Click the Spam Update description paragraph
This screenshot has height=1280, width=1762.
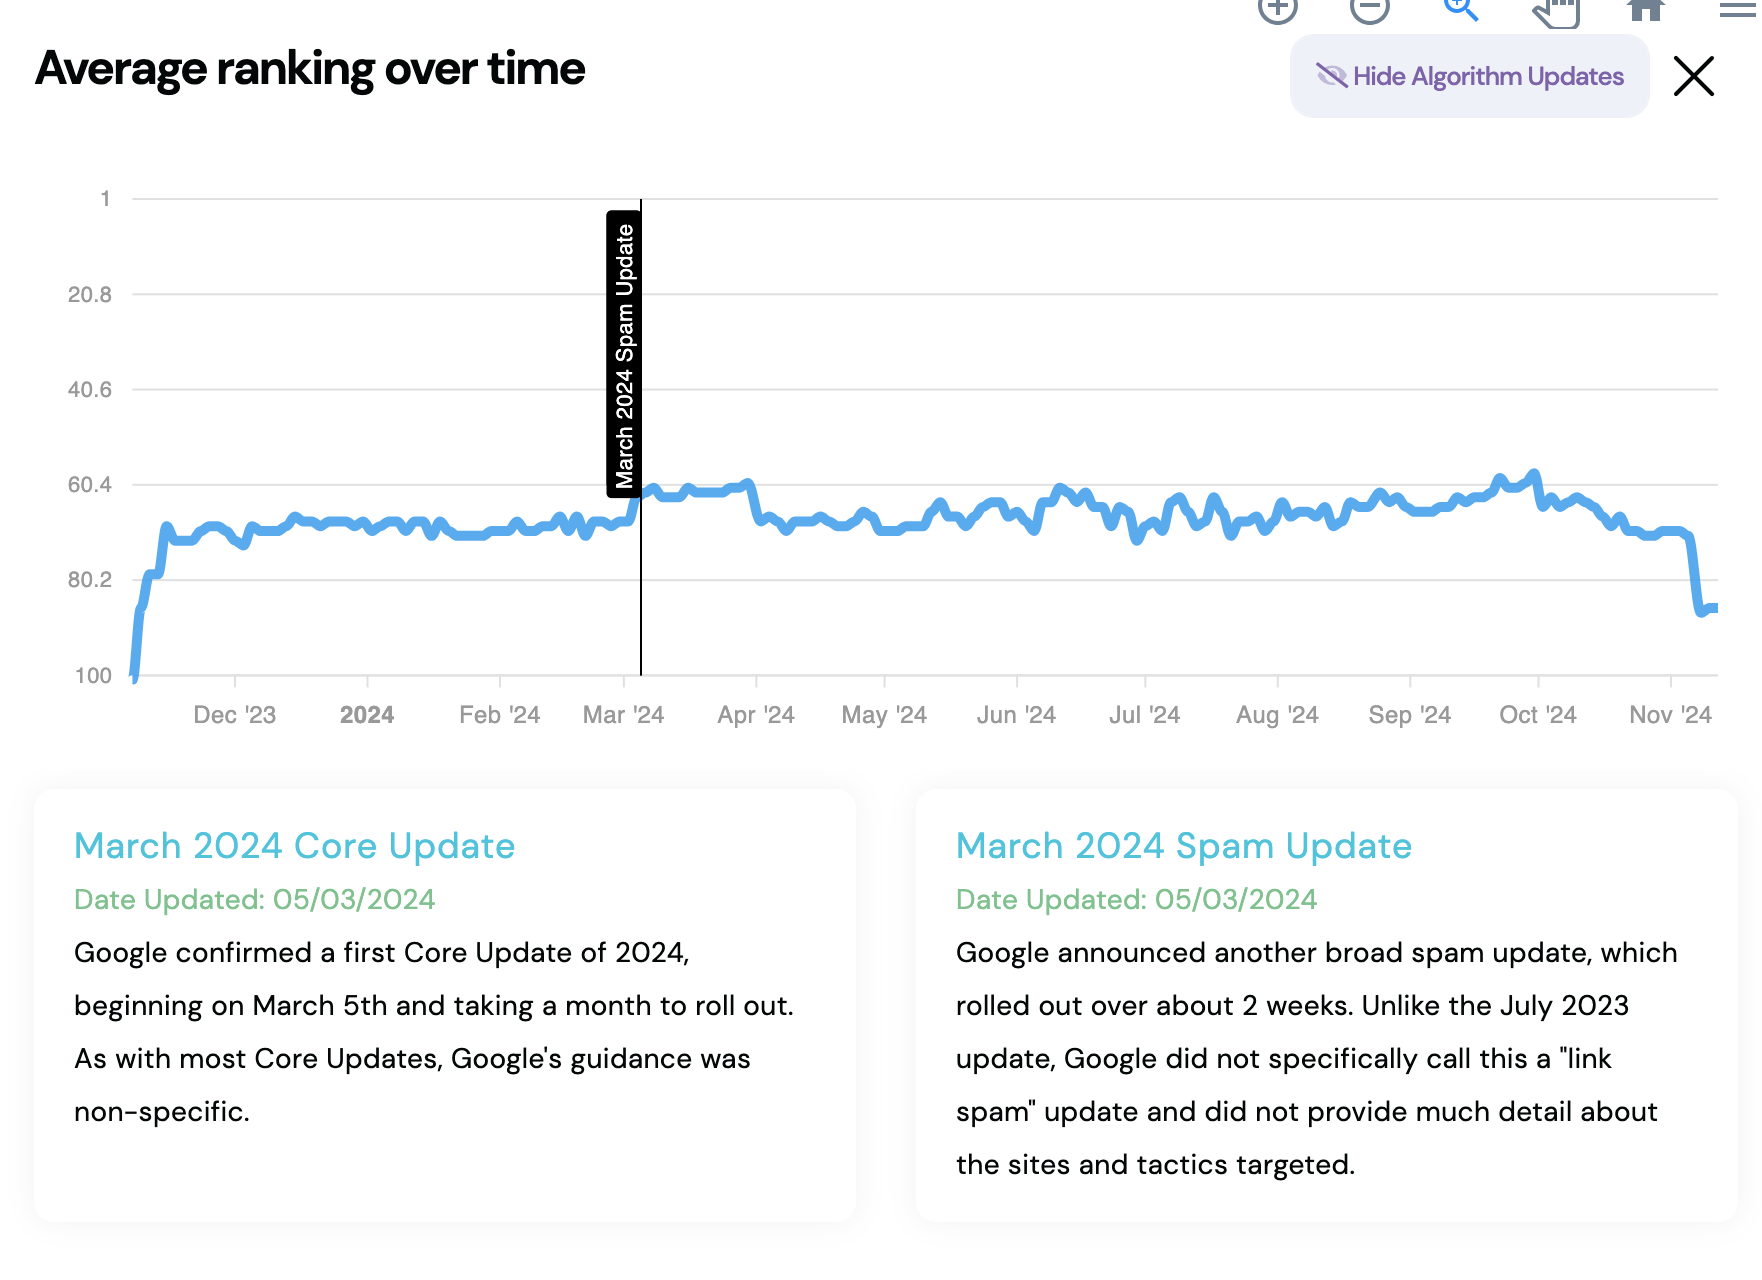1316,1058
